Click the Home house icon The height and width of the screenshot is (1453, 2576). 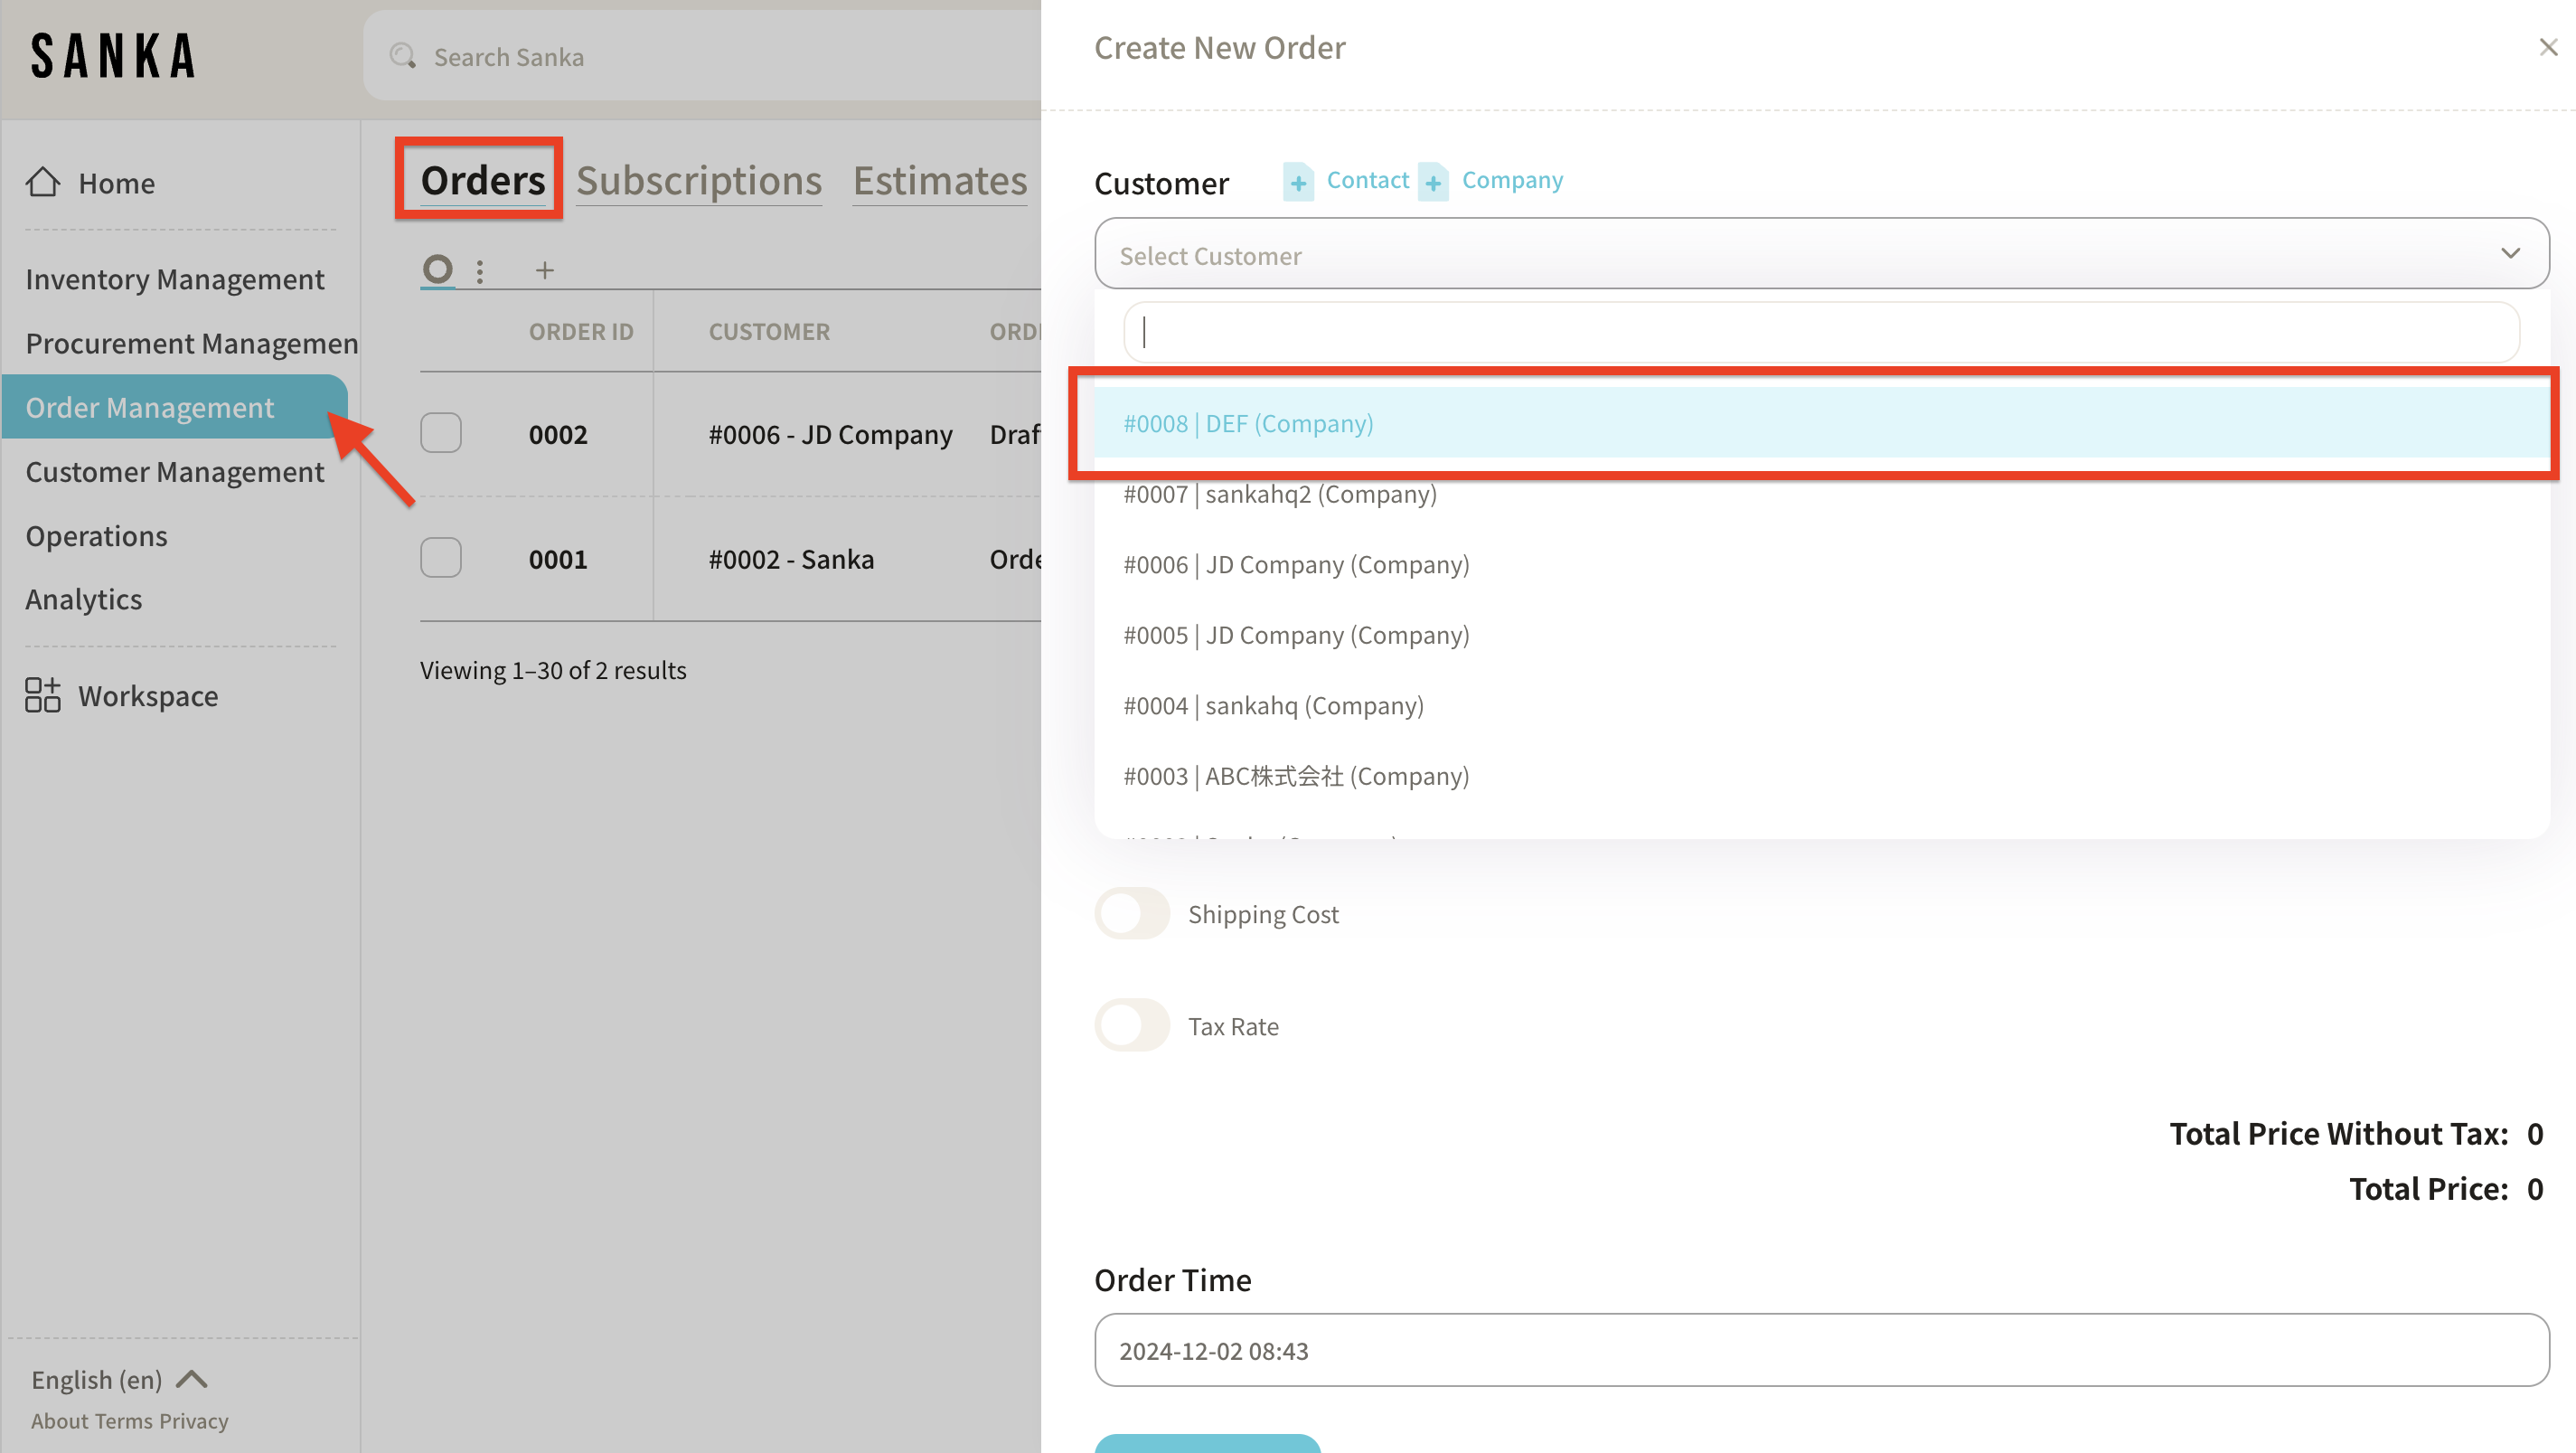tap(42, 182)
